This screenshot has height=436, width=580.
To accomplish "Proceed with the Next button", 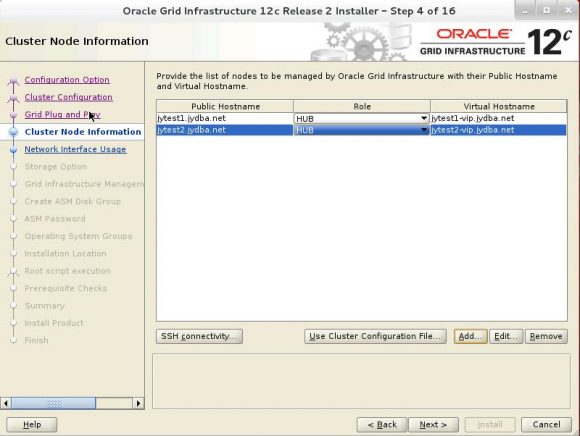I will tap(433, 425).
